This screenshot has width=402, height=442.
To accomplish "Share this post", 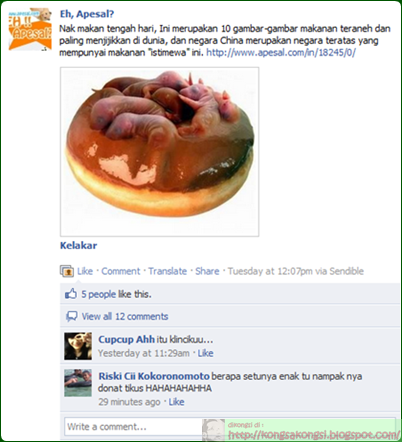I will click(x=207, y=271).
